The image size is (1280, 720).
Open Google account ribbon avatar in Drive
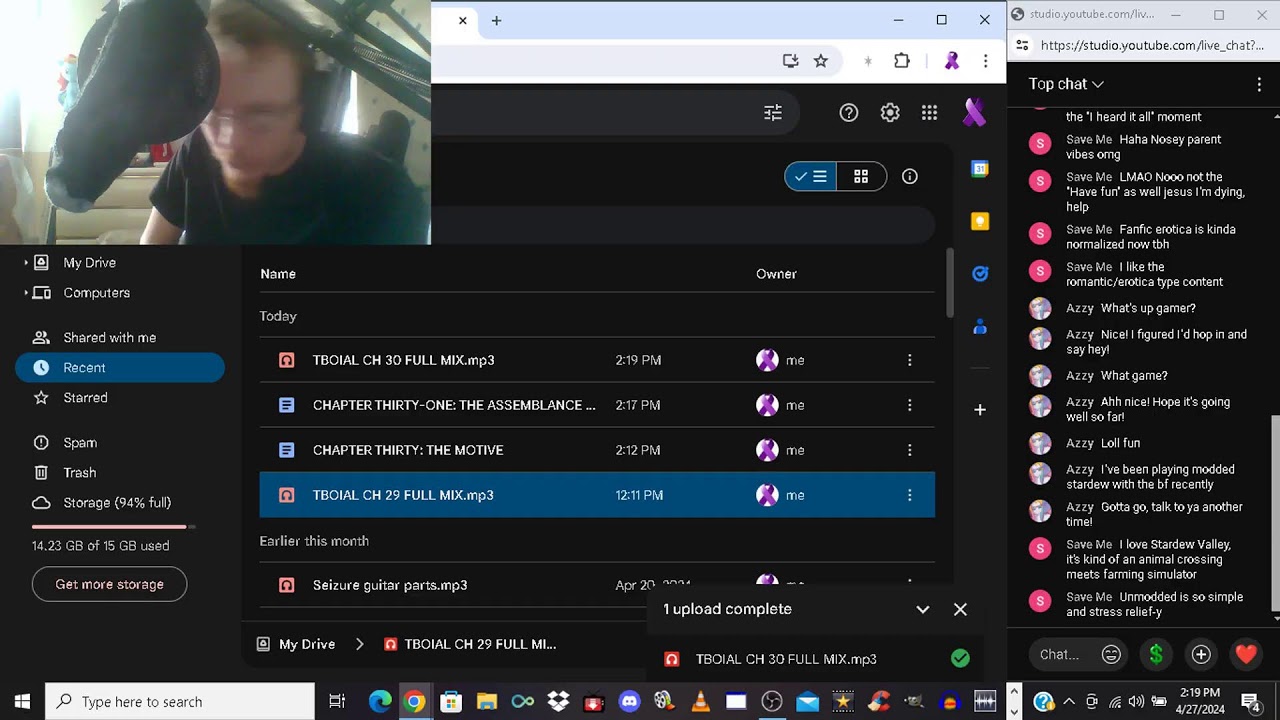point(974,113)
